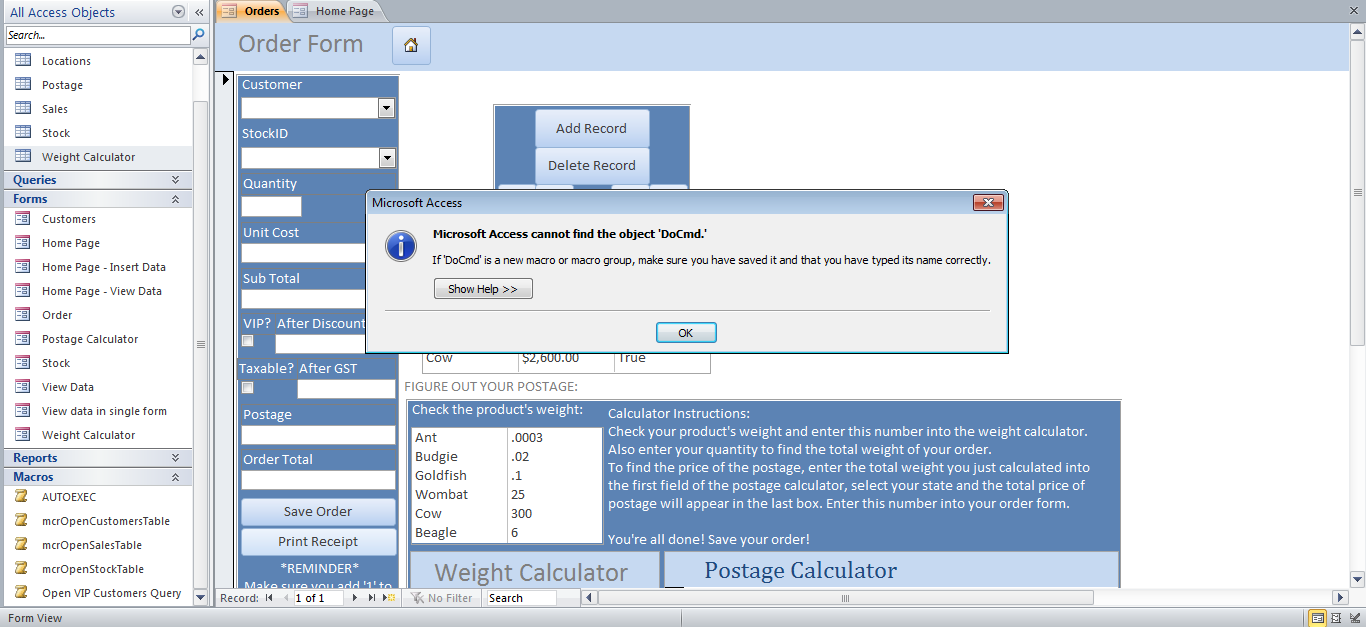Run the mcrOpenCustomersTable macro
The height and width of the screenshot is (627, 1366).
96,521
